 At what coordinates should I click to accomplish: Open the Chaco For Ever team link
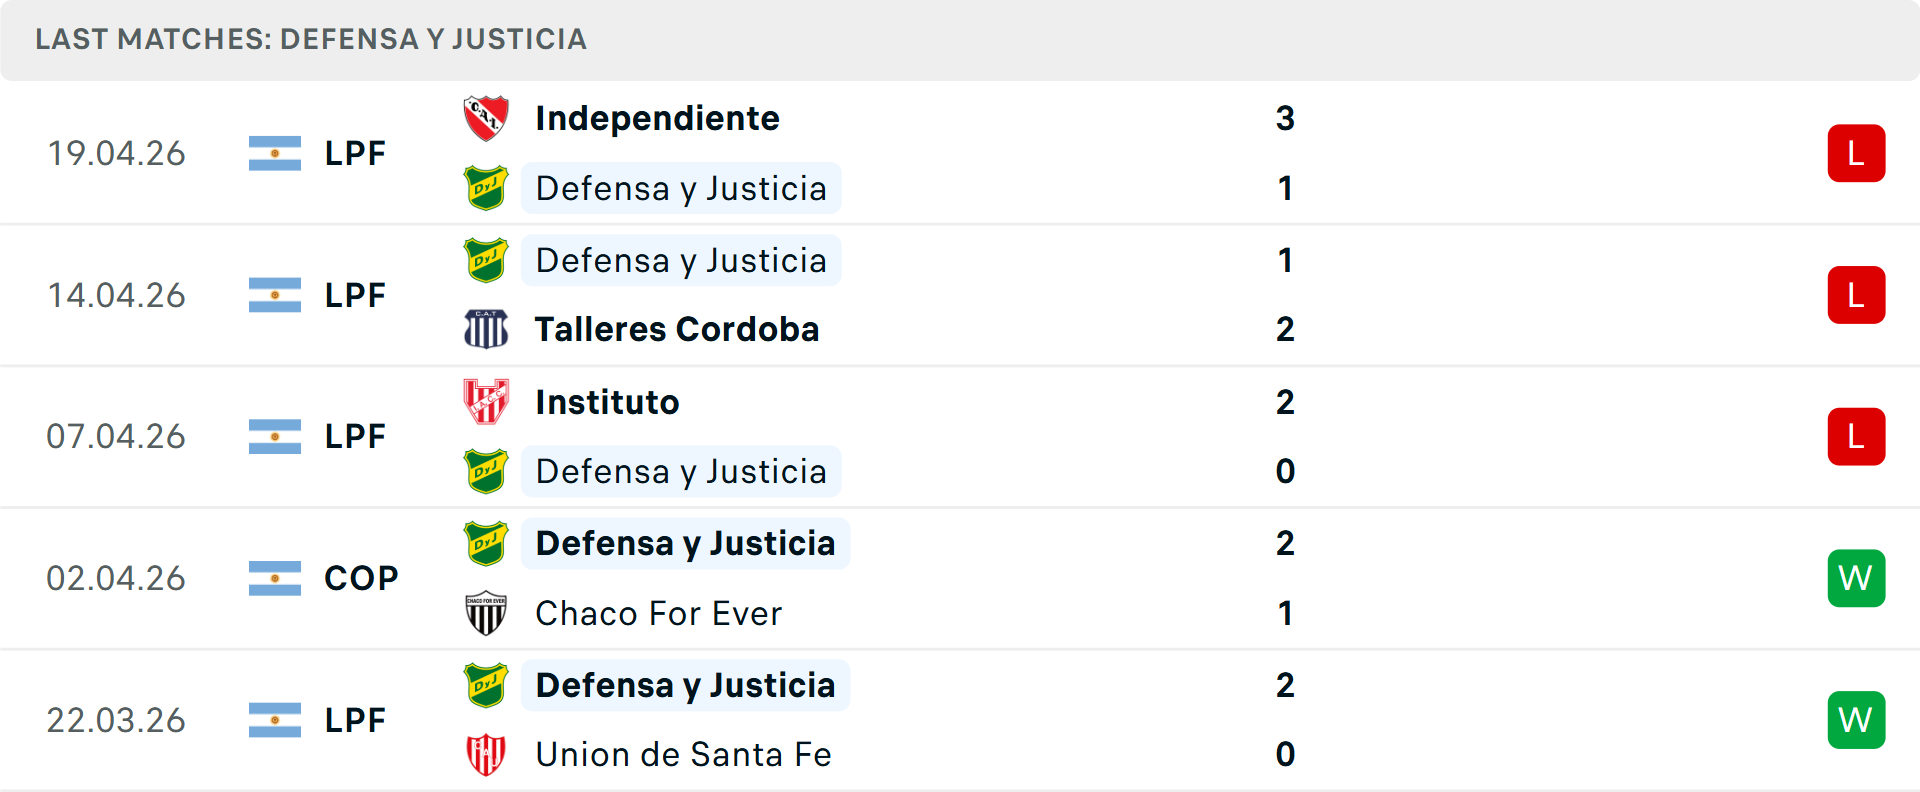click(658, 613)
